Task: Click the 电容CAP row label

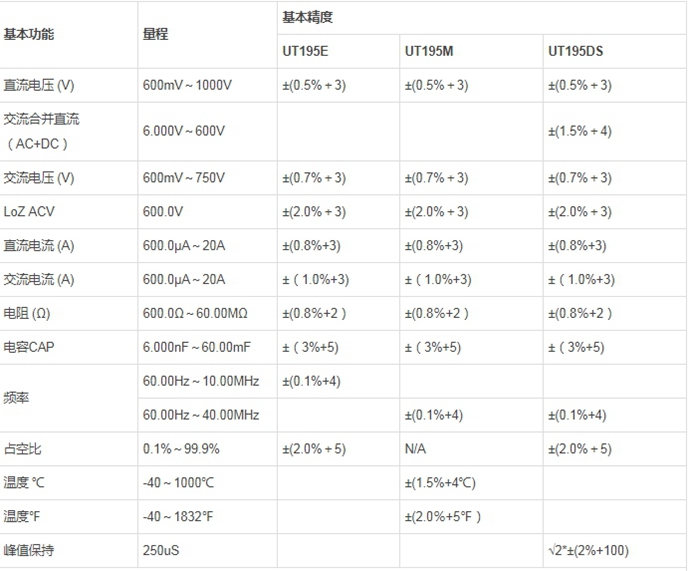Action: (29, 348)
